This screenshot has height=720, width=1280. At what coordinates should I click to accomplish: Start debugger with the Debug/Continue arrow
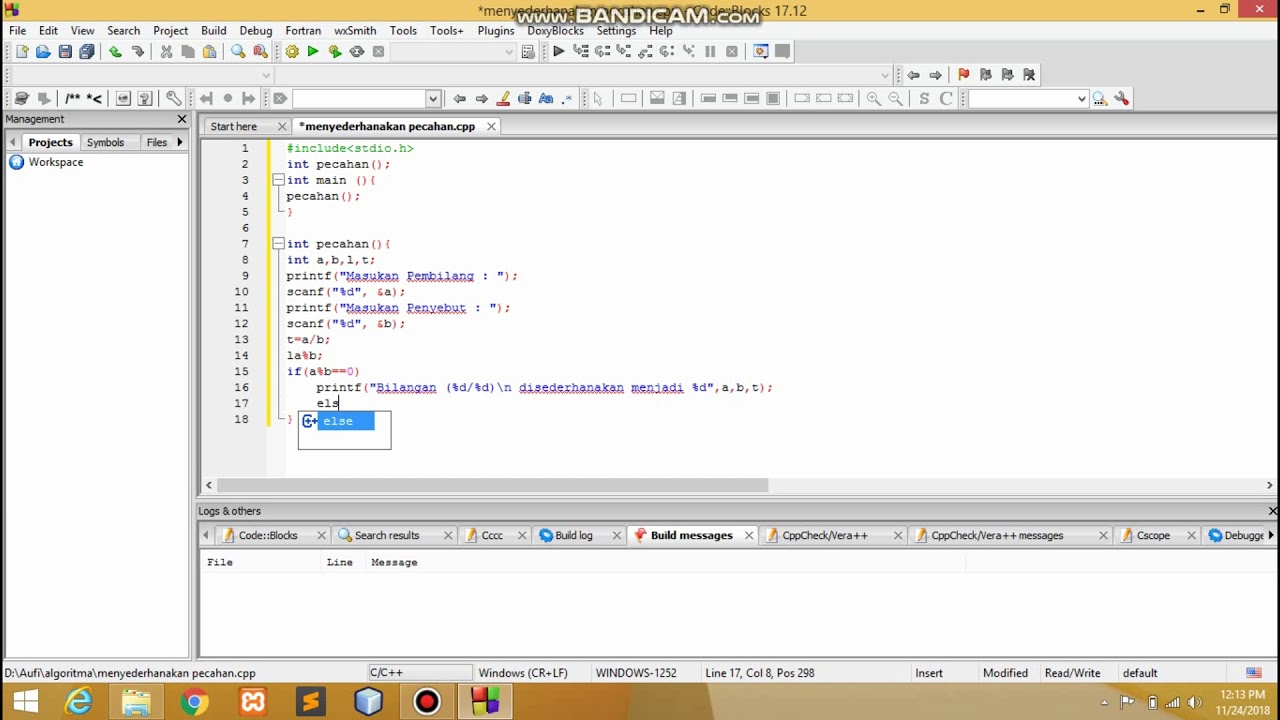point(559,52)
